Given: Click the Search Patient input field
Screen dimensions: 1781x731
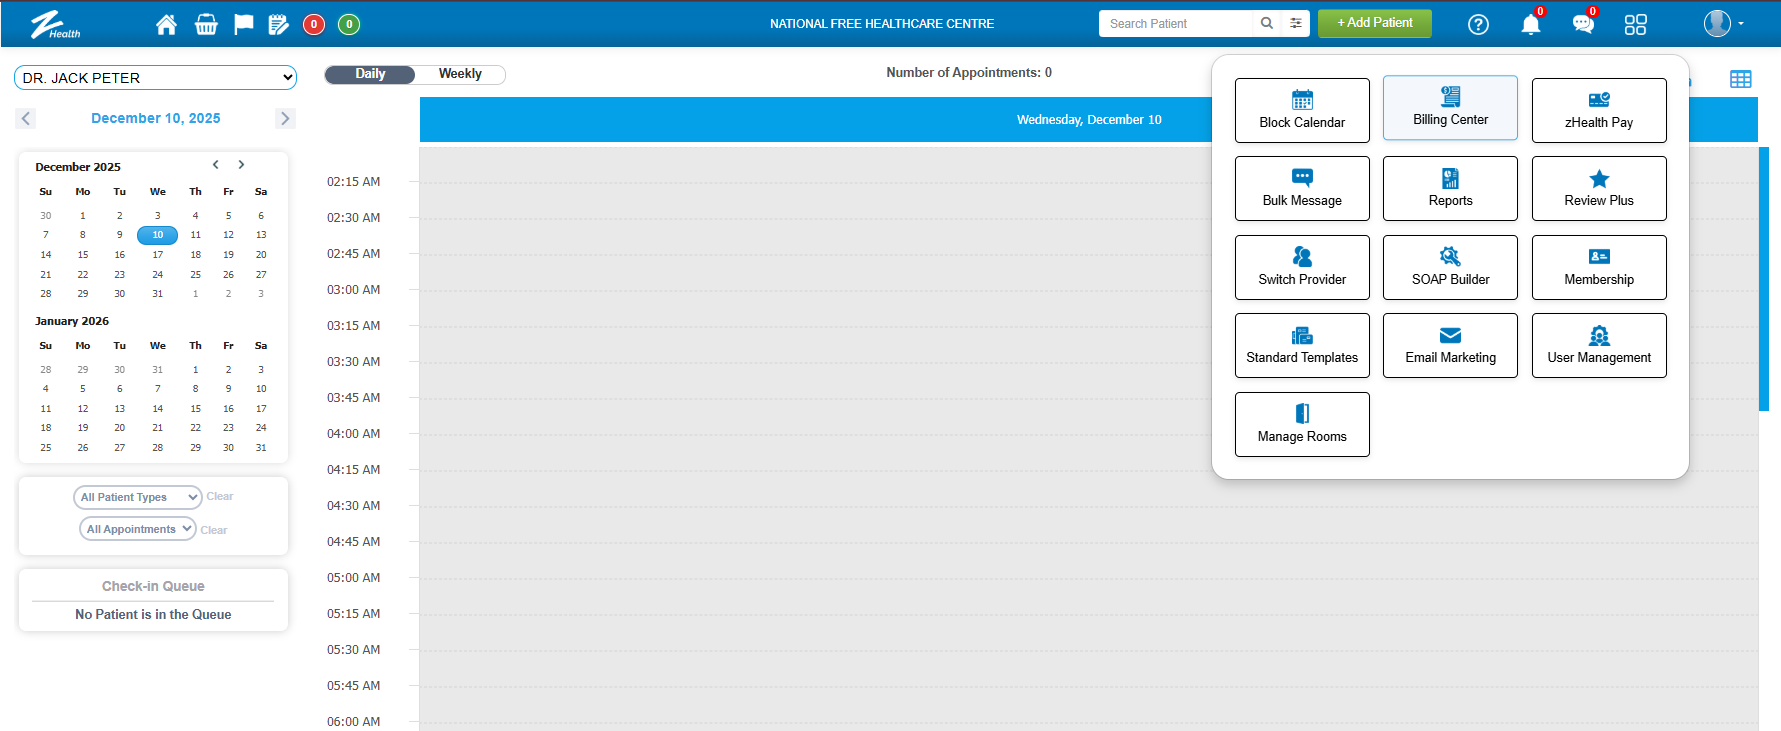Looking at the screenshot, I should (x=1175, y=23).
